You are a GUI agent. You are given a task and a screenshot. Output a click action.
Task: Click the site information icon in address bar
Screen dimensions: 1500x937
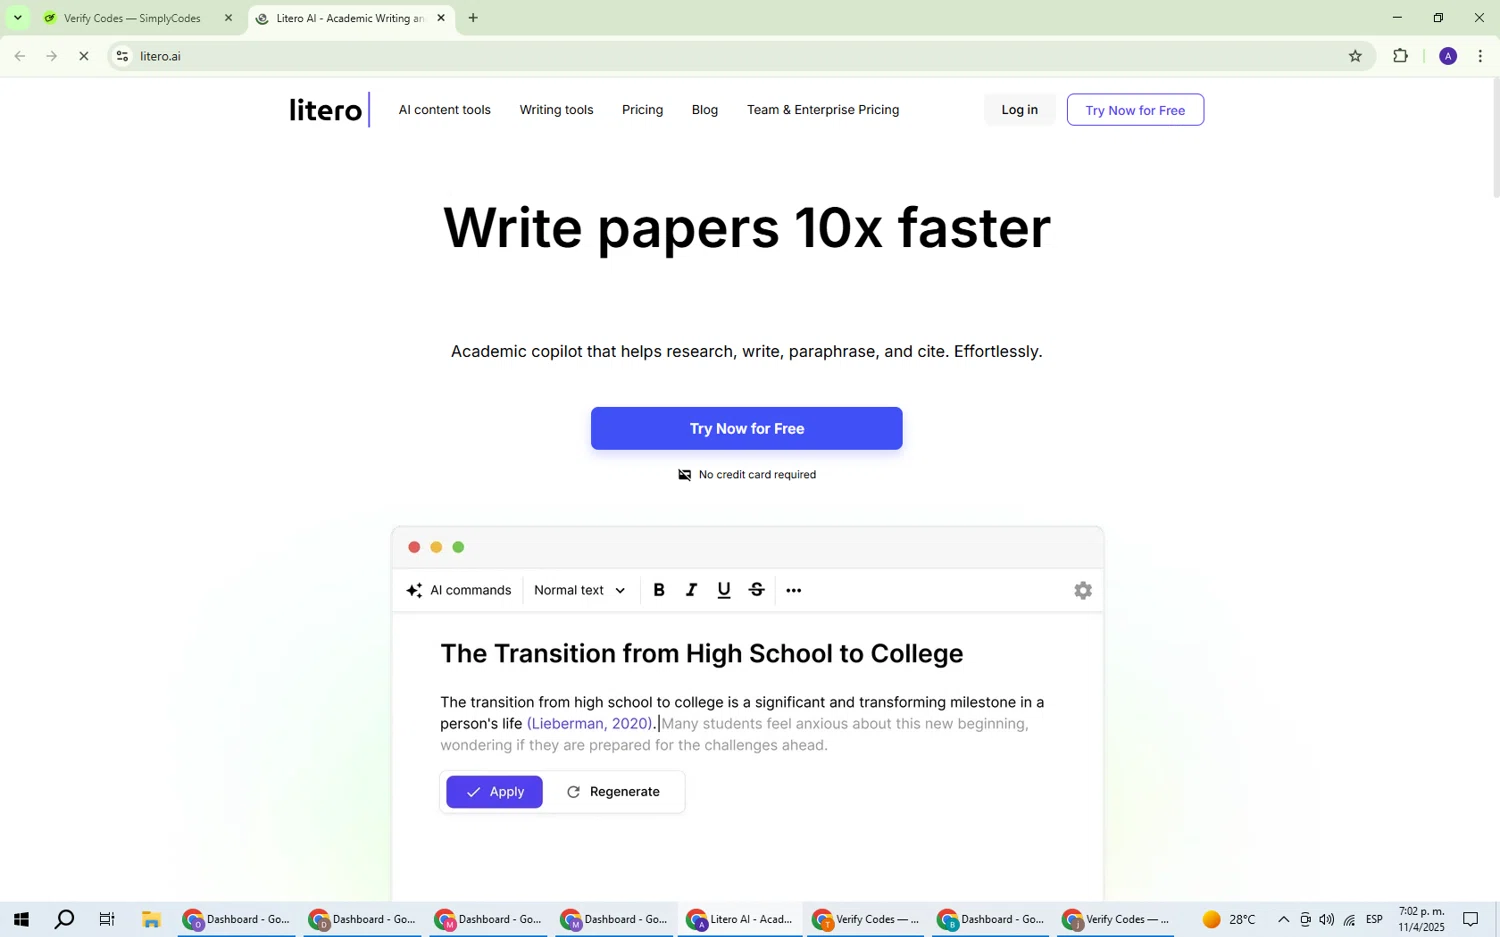(x=122, y=57)
